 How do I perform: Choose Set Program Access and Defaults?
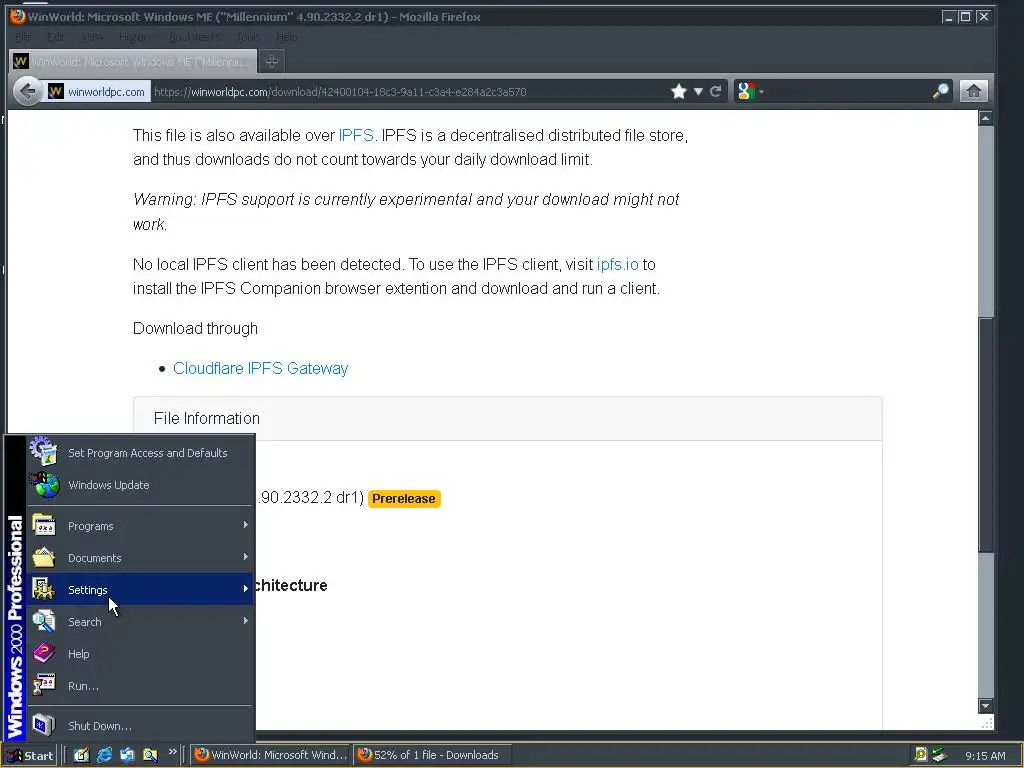139,453
